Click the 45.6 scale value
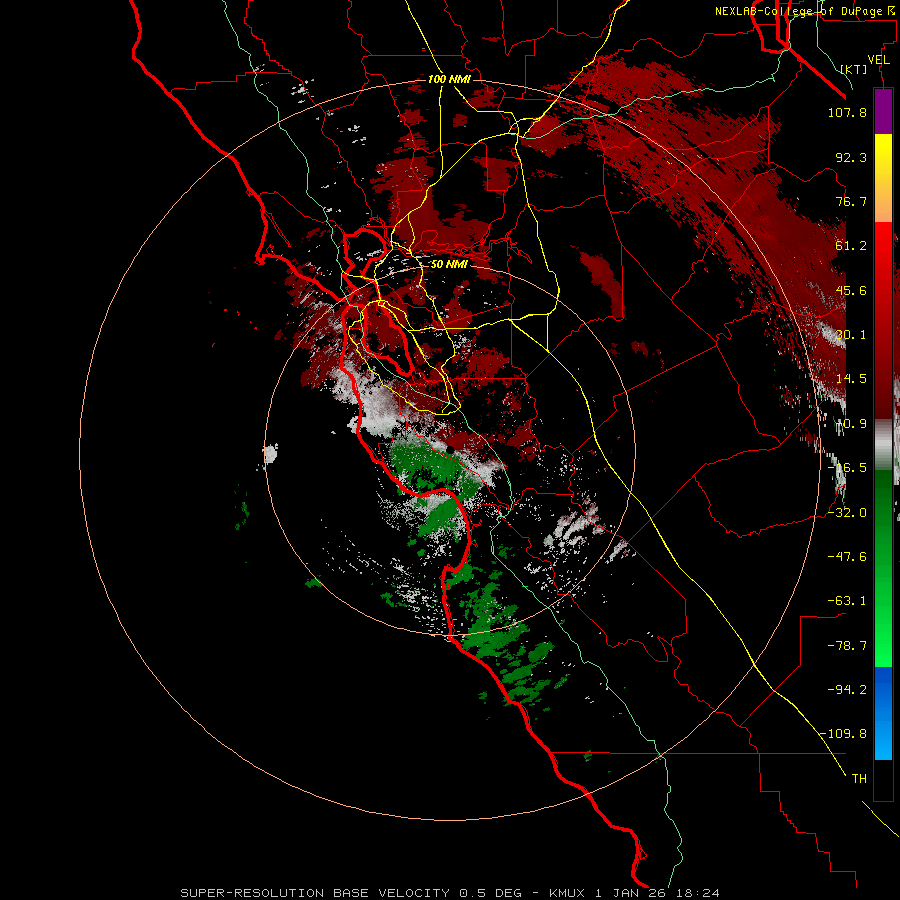The image size is (900, 900). click(x=851, y=290)
